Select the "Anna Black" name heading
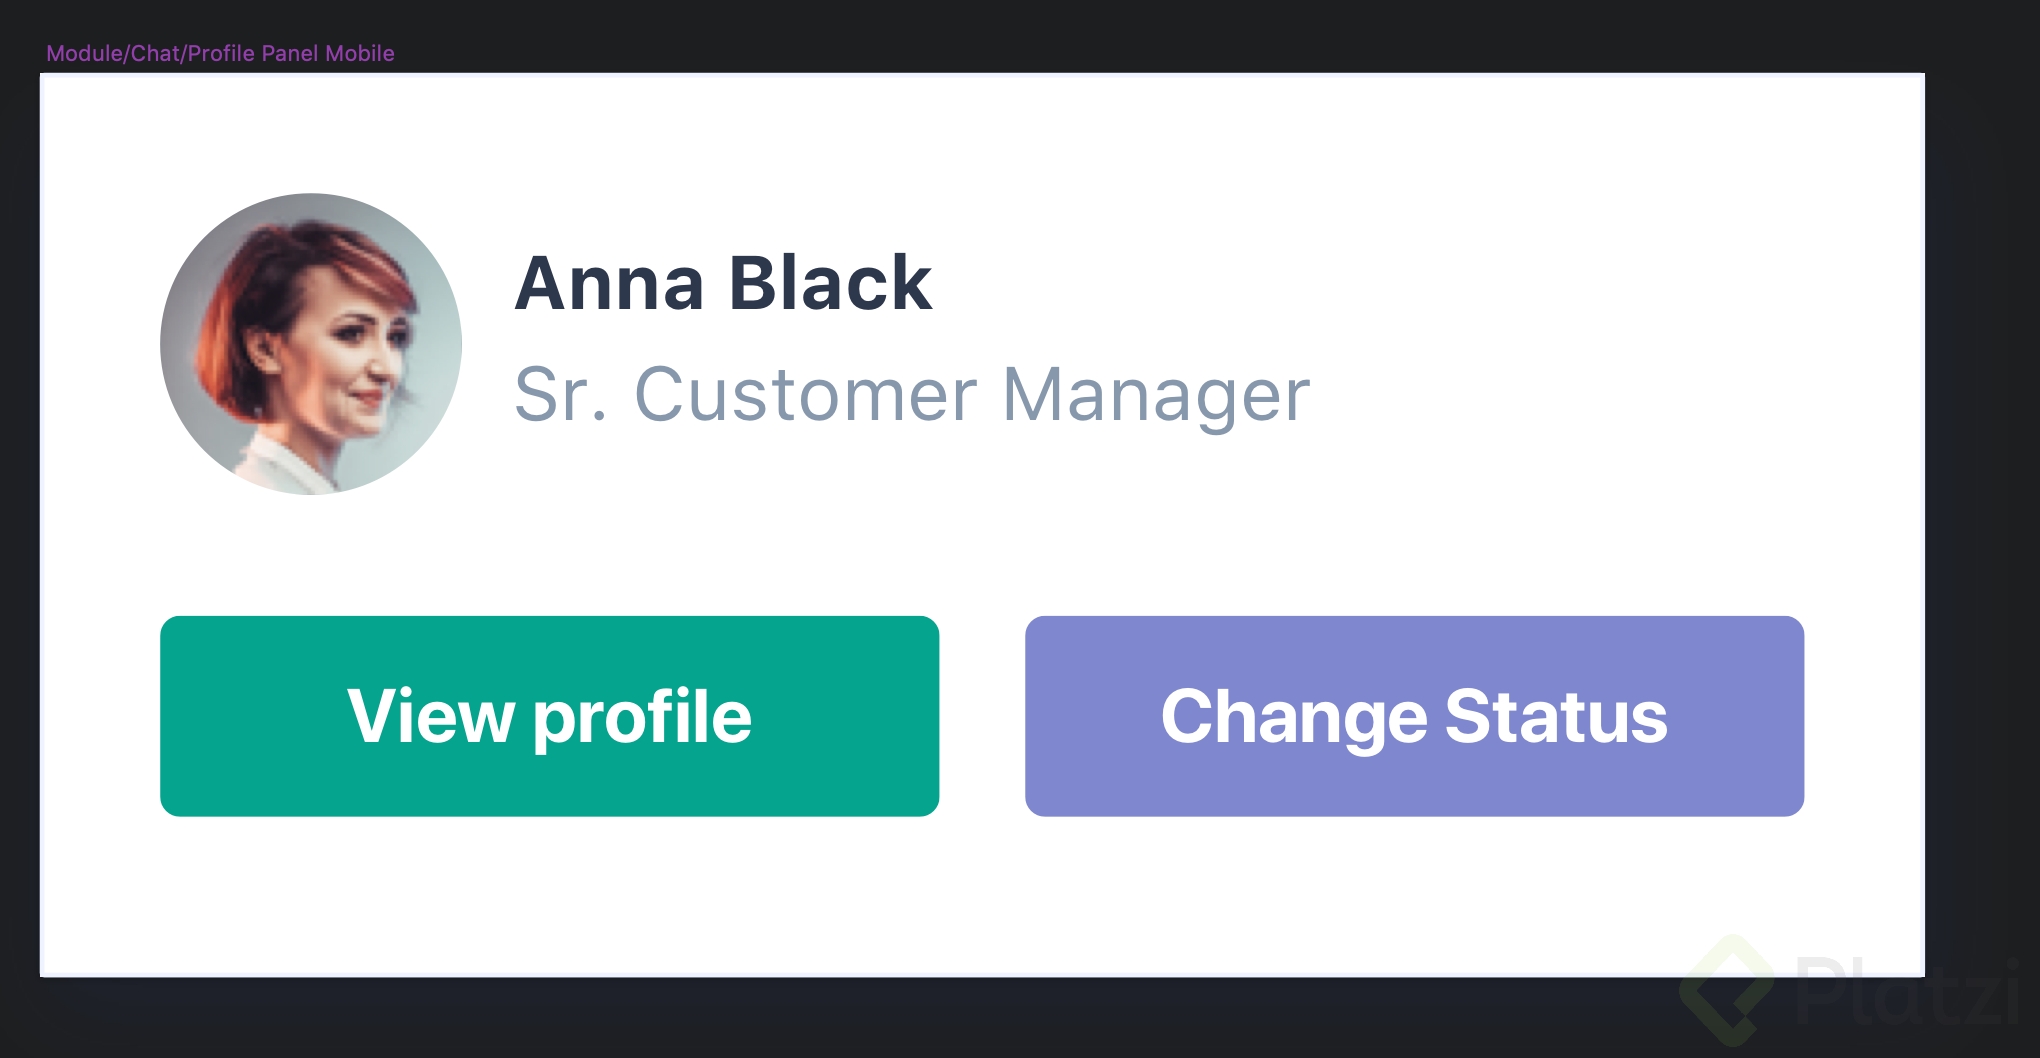Image resolution: width=2040 pixels, height=1058 pixels. coord(723,283)
